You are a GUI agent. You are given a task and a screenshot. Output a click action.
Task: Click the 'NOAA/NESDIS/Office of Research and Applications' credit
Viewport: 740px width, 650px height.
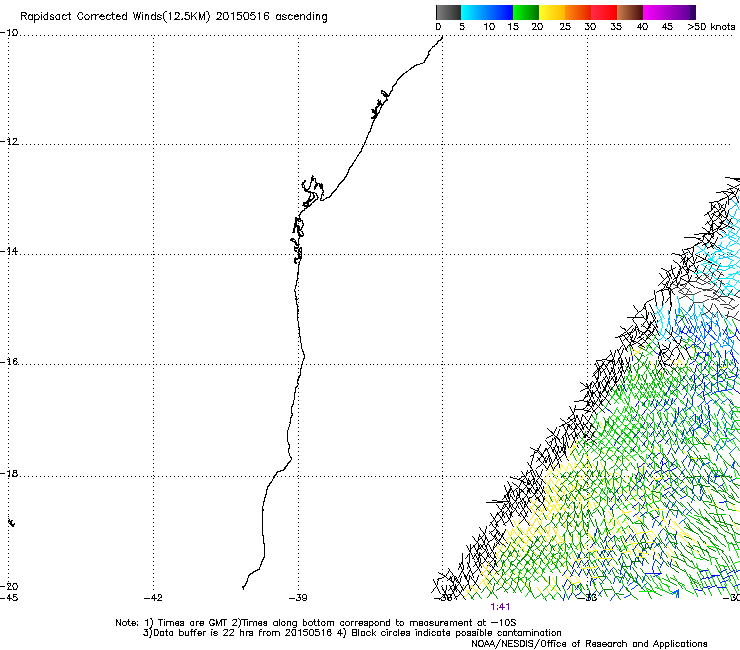(x=589, y=644)
